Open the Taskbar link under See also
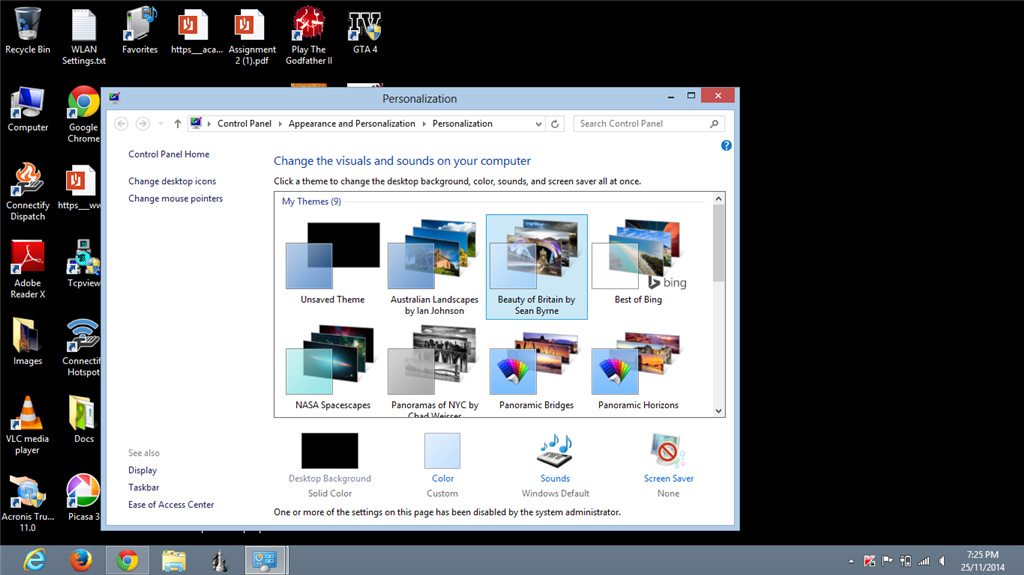The height and width of the screenshot is (575, 1024). 144,487
